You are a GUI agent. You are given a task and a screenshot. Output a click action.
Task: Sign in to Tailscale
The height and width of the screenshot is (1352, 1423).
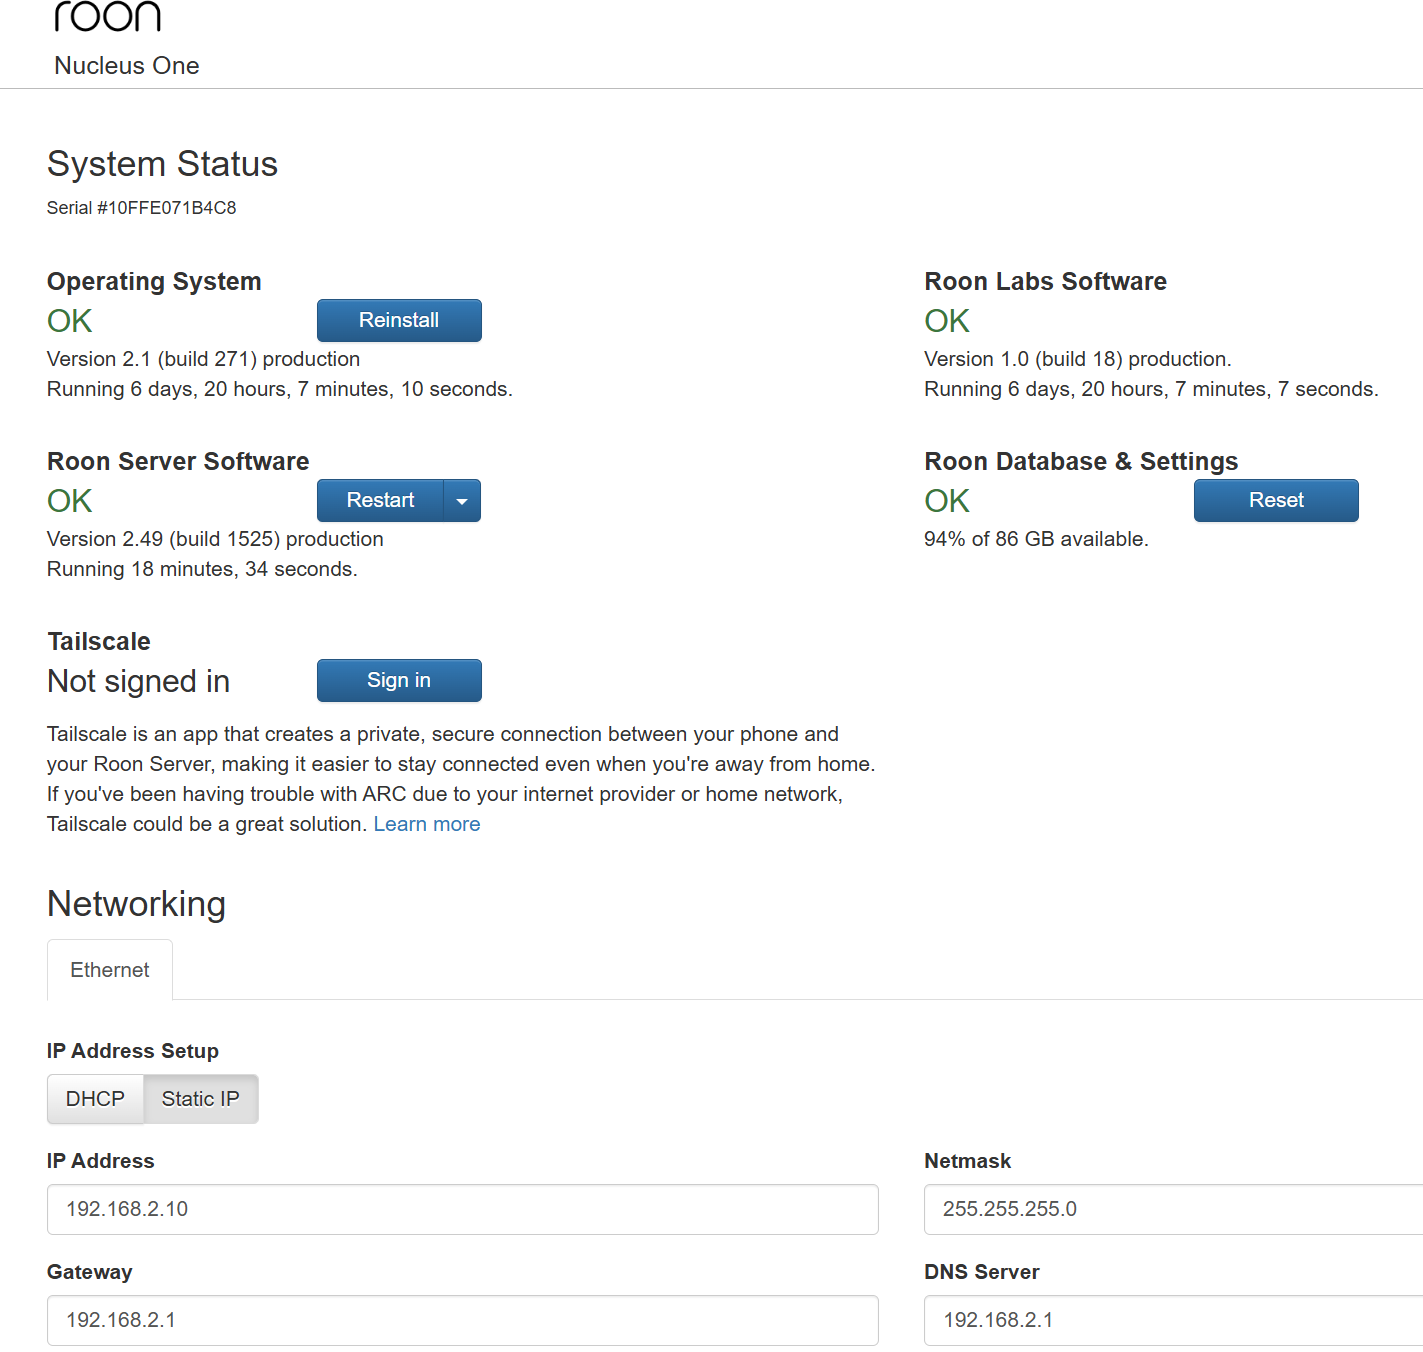tap(399, 680)
